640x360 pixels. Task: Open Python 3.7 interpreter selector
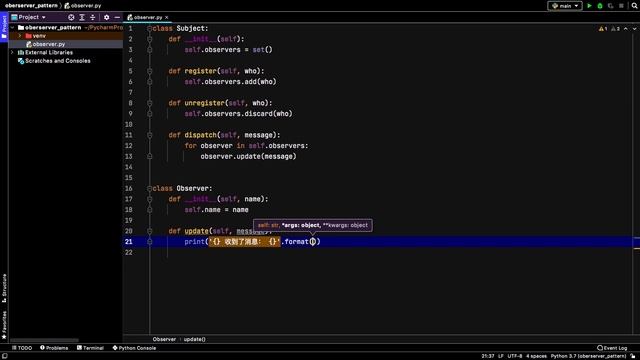click(x=588, y=356)
